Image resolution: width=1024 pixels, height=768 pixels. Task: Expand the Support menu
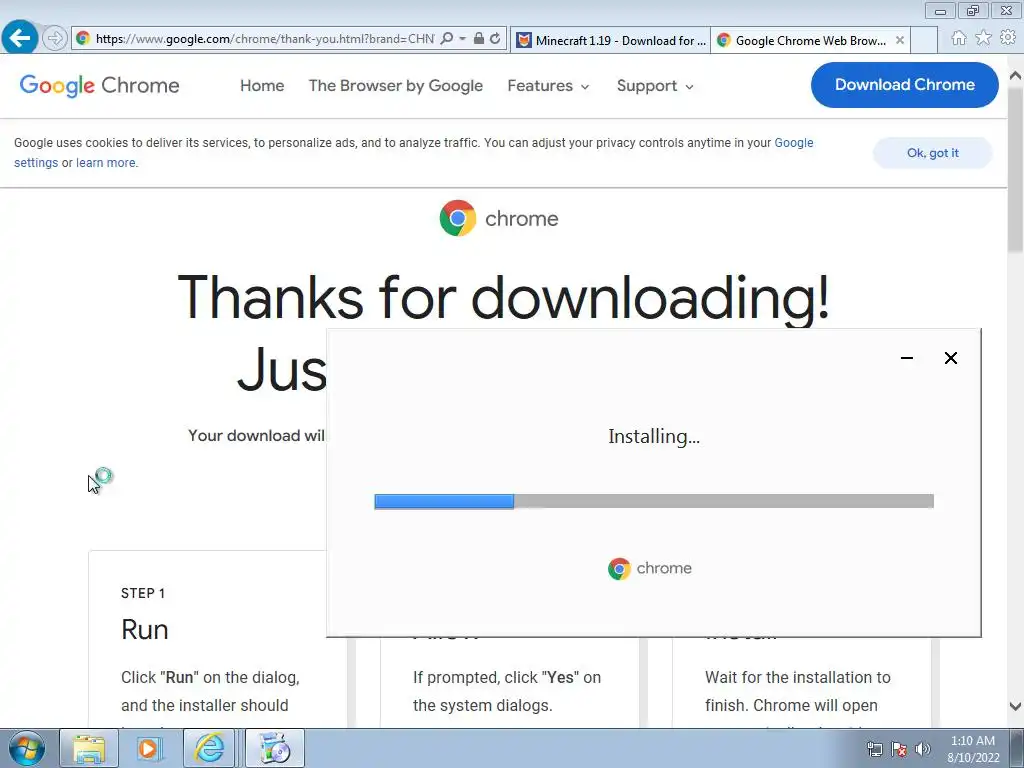click(x=655, y=86)
